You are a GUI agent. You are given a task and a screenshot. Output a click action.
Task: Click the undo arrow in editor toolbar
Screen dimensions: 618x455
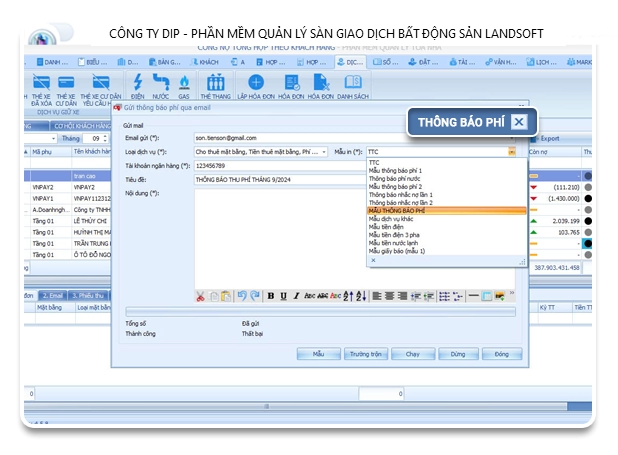coord(241,296)
